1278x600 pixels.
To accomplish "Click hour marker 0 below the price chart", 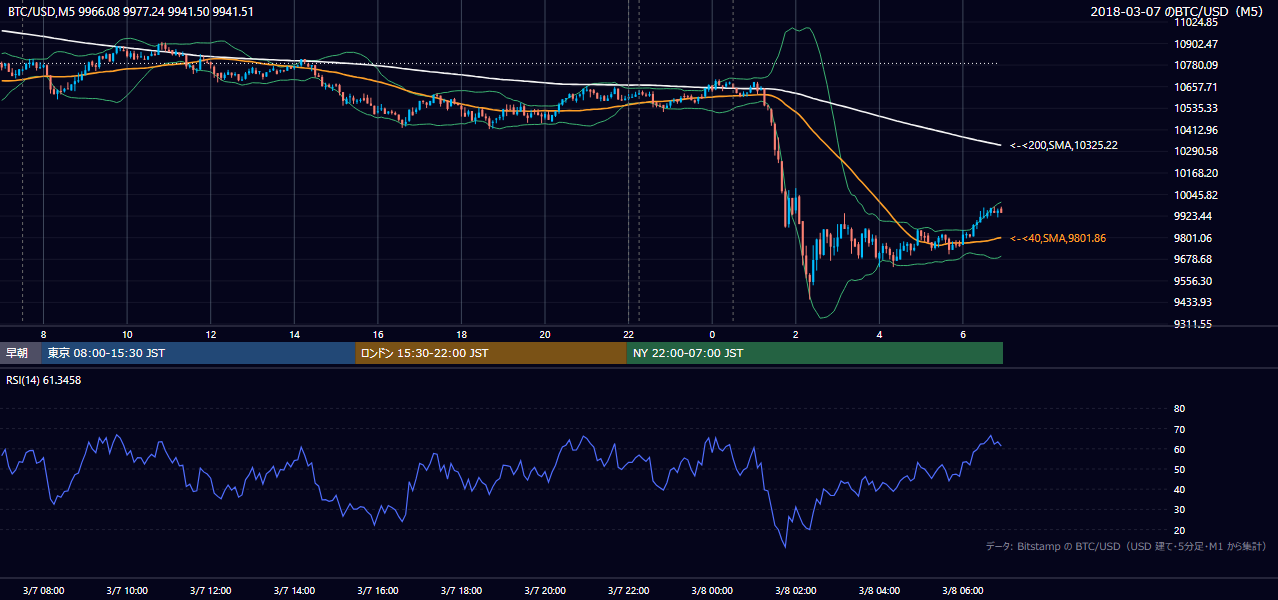I will pyautogui.click(x=712, y=334).
